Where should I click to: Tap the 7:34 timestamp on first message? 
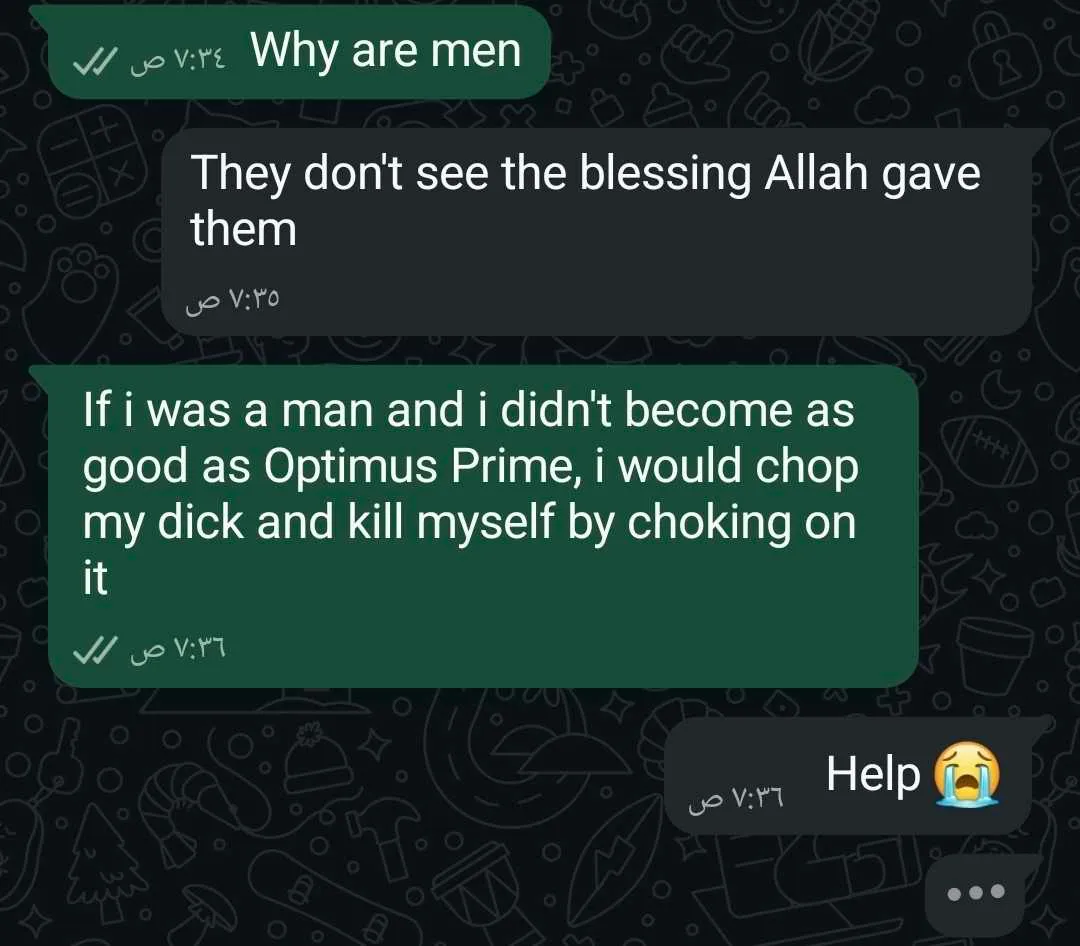[x=178, y=62]
